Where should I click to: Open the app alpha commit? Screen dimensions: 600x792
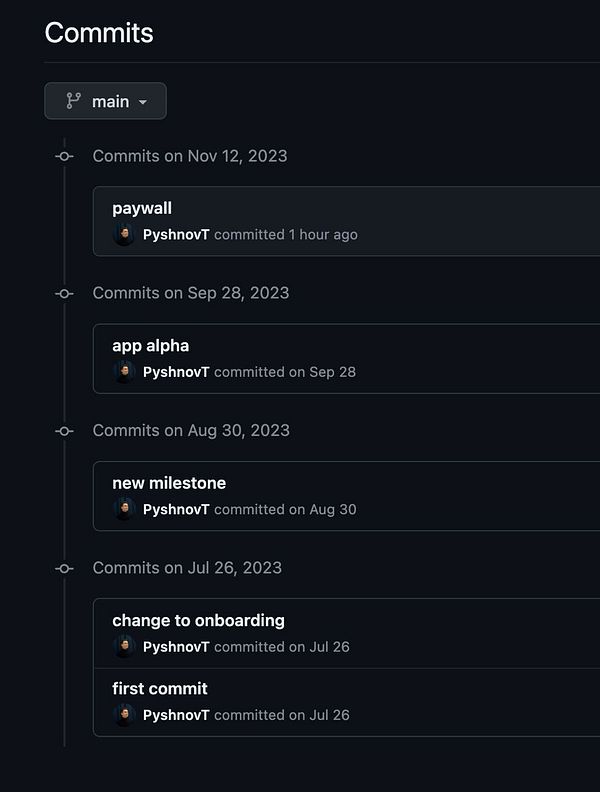click(150, 346)
